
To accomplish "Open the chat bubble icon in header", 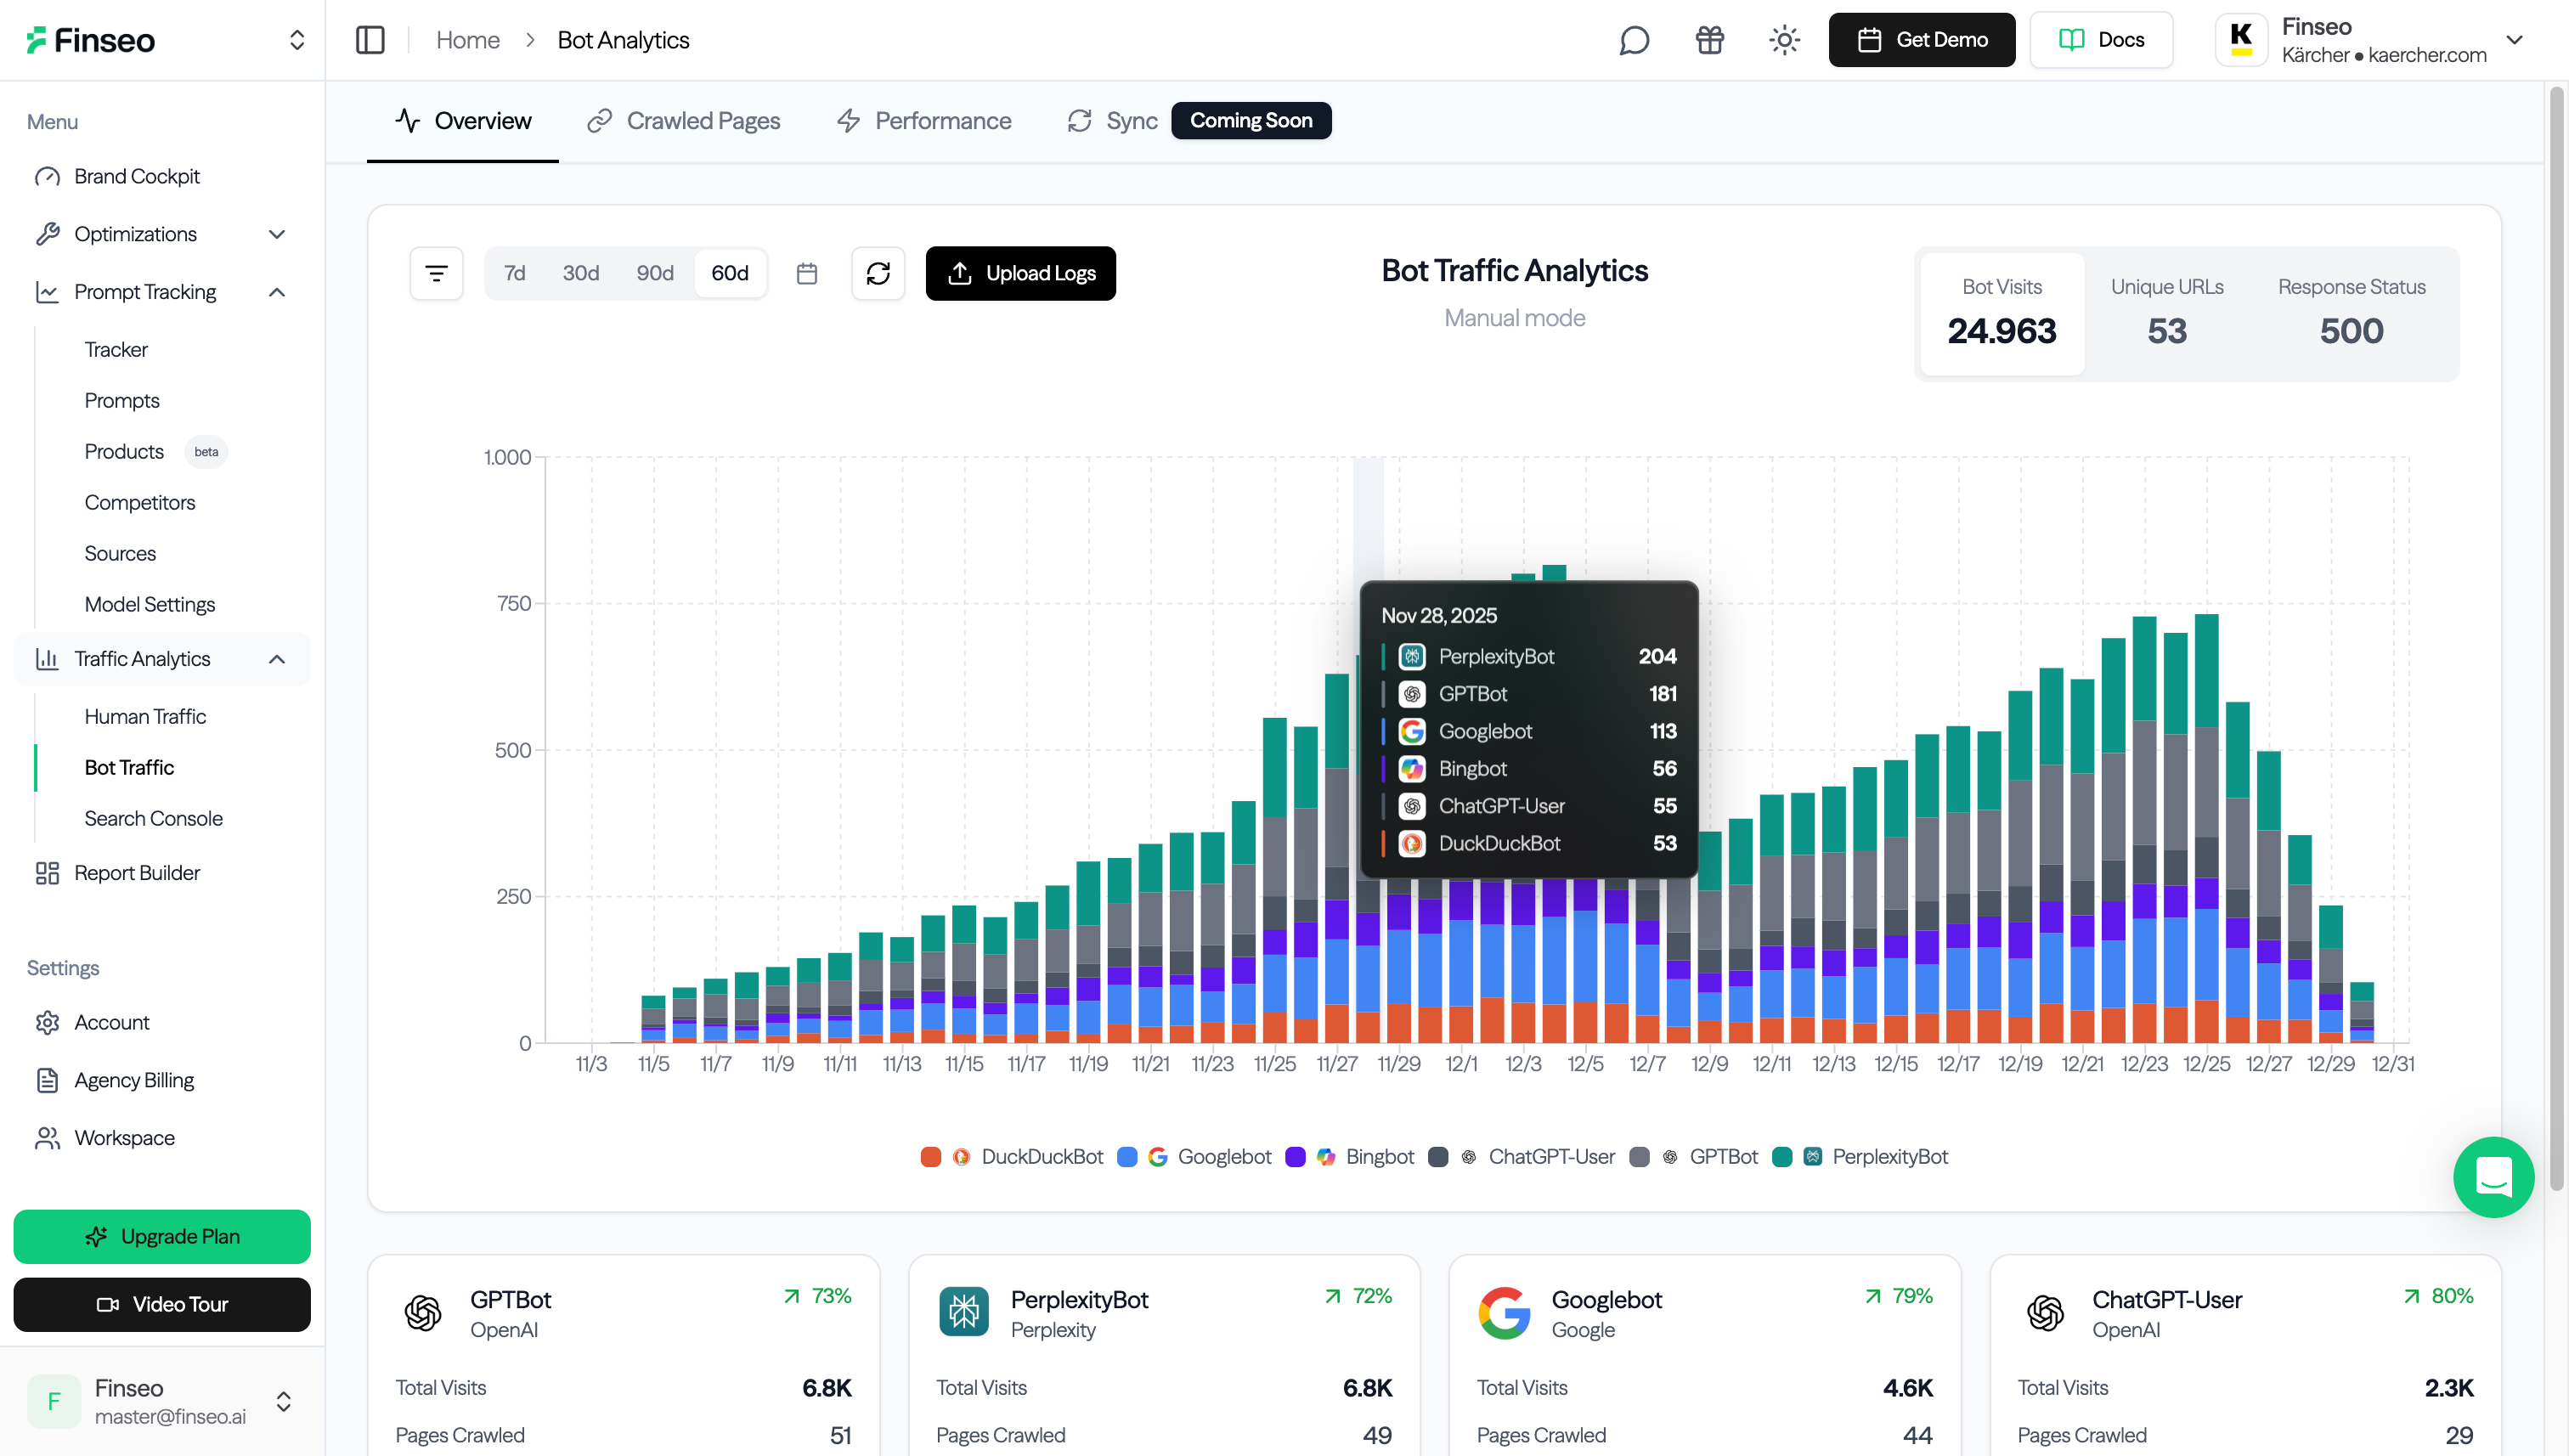I will click(x=1634, y=40).
